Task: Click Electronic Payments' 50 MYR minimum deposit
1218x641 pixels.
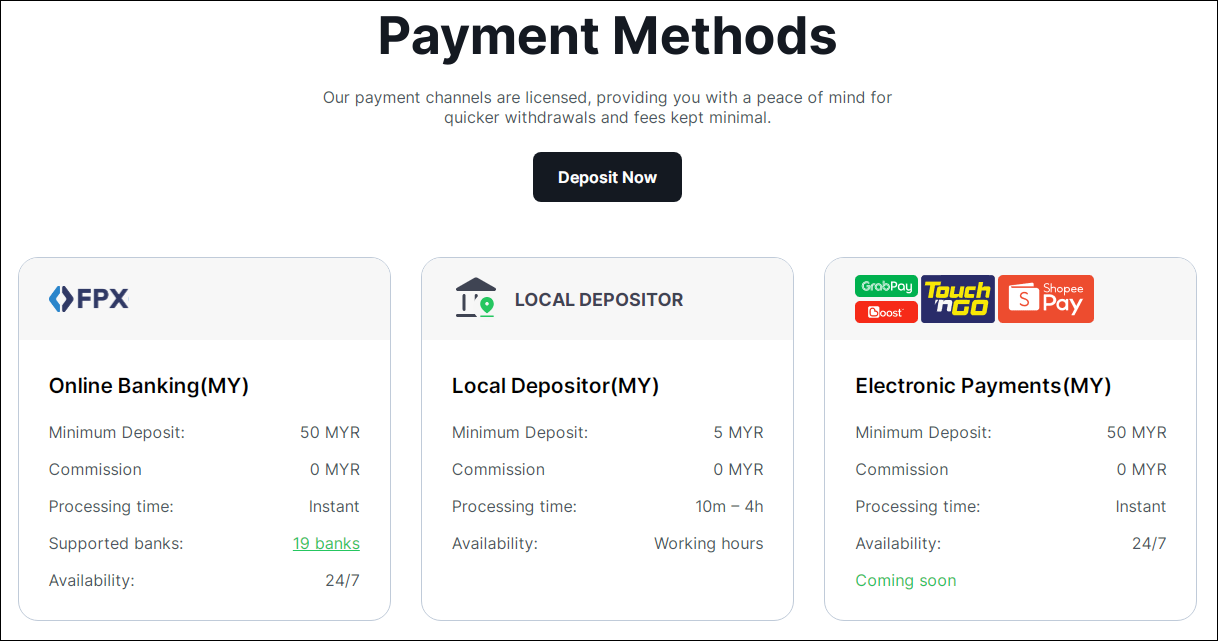Action: pyautogui.click(x=1137, y=433)
